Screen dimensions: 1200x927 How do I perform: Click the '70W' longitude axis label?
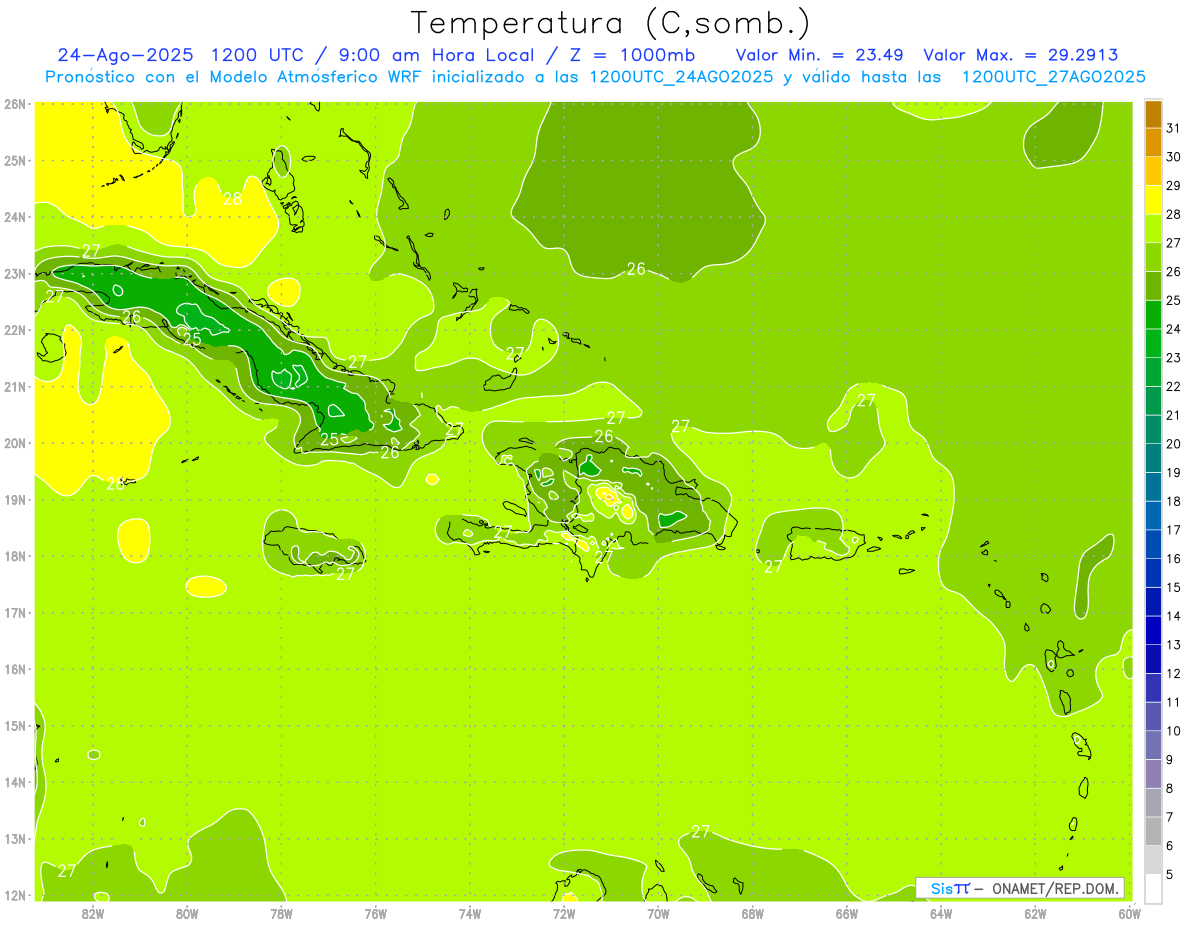pyautogui.click(x=658, y=912)
